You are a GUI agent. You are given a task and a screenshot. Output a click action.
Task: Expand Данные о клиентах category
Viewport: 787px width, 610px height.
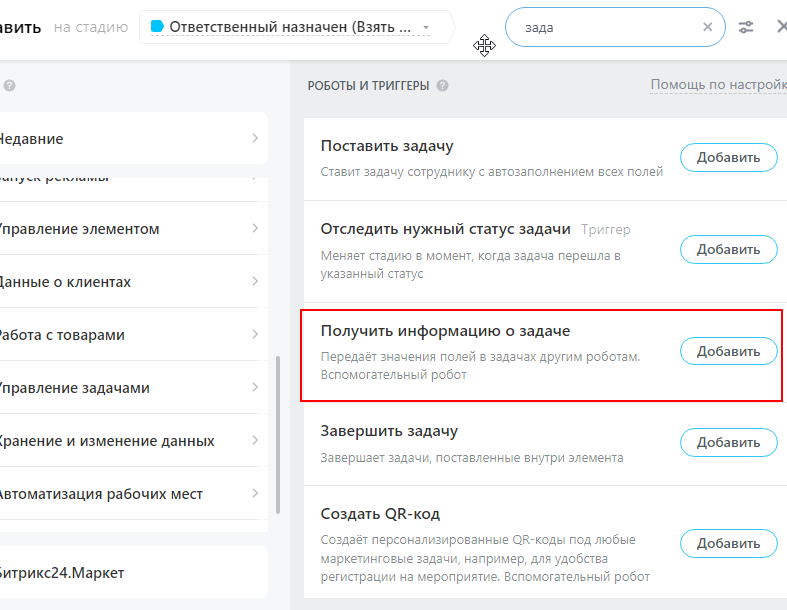click(130, 282)
